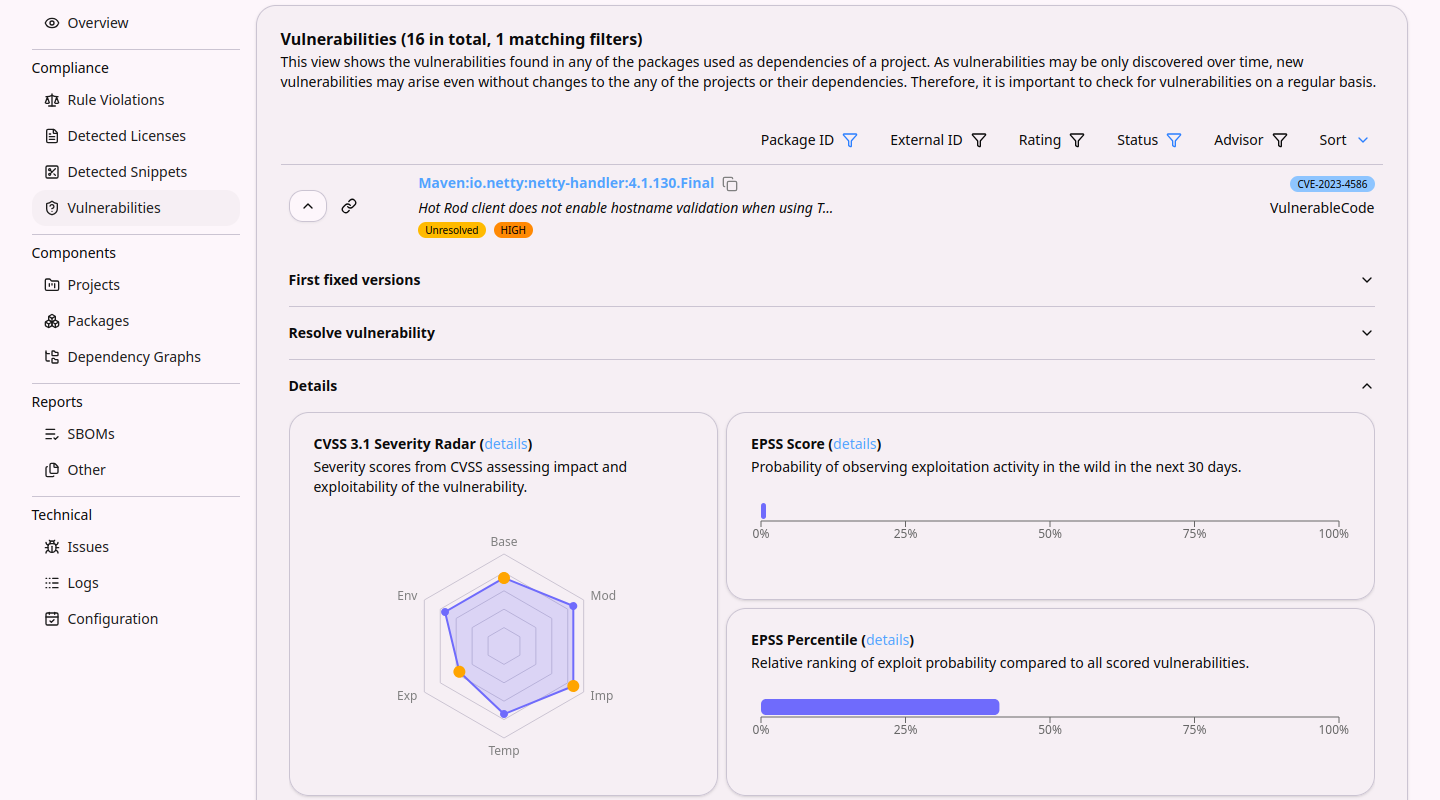The image size is (1440, 800).
Task: Copy link to this vulnerability entry
Action: [349, 206]
